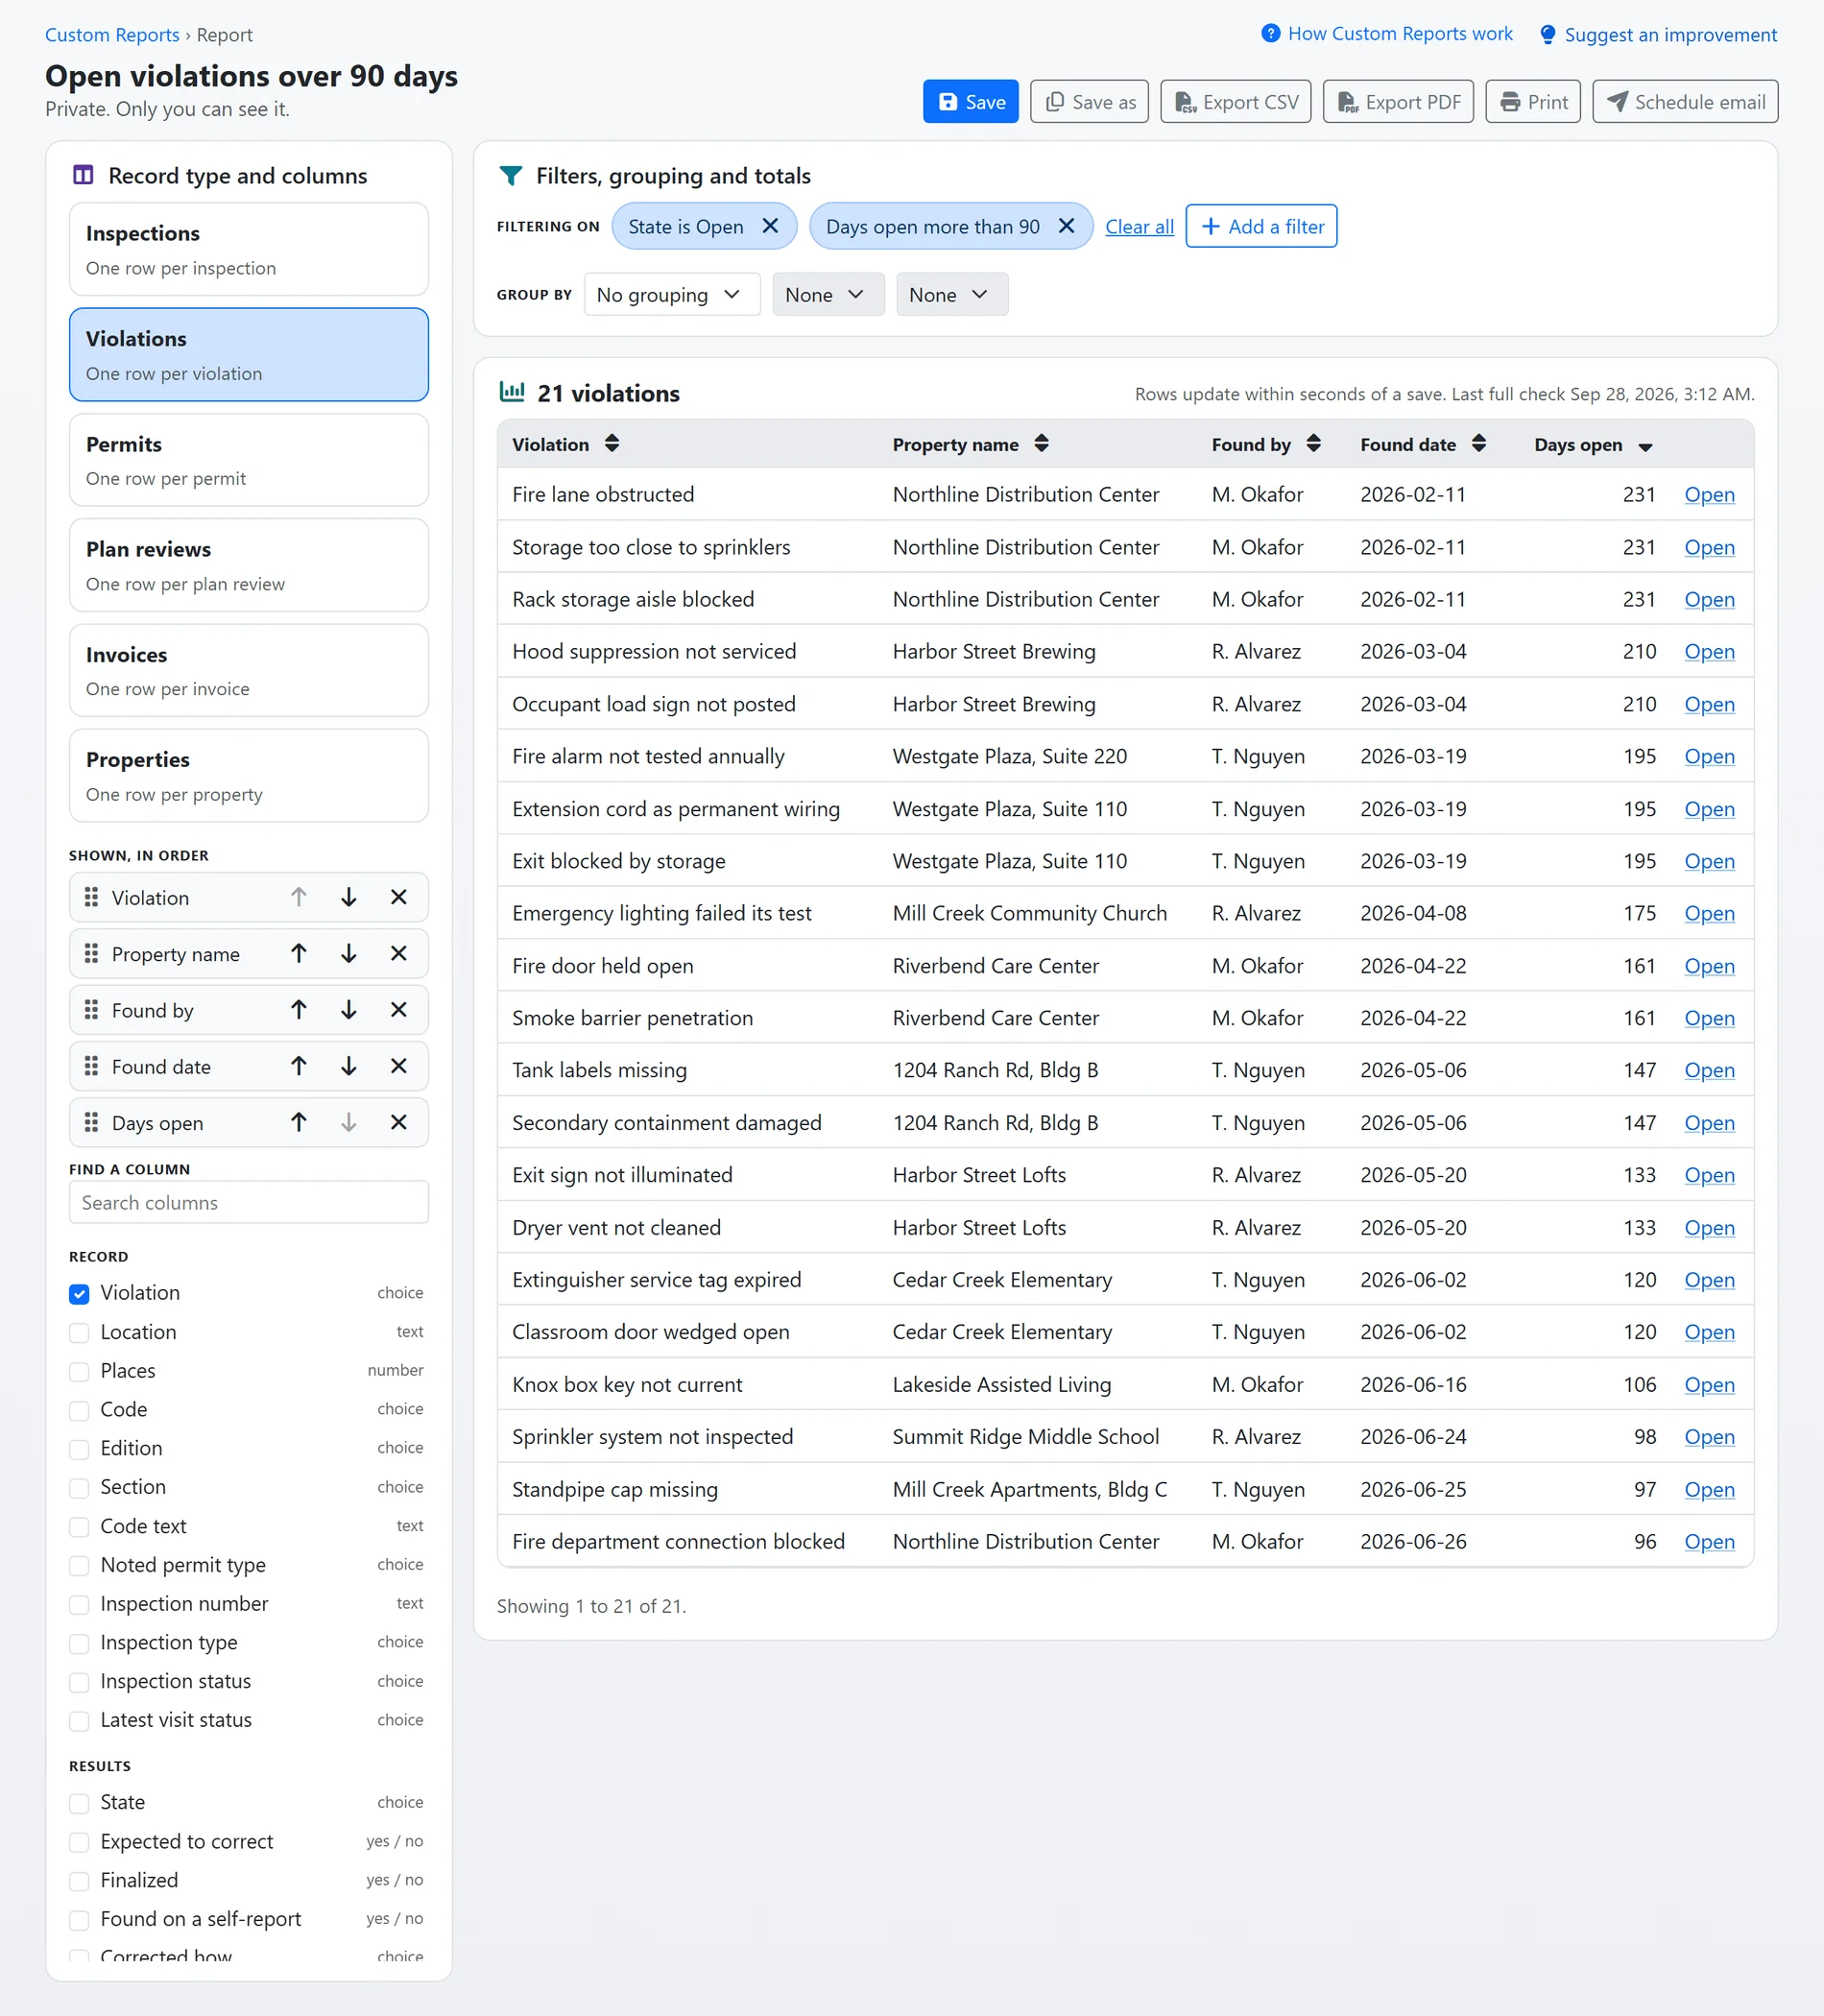Remove Violation from shown columns

(398, 897)
